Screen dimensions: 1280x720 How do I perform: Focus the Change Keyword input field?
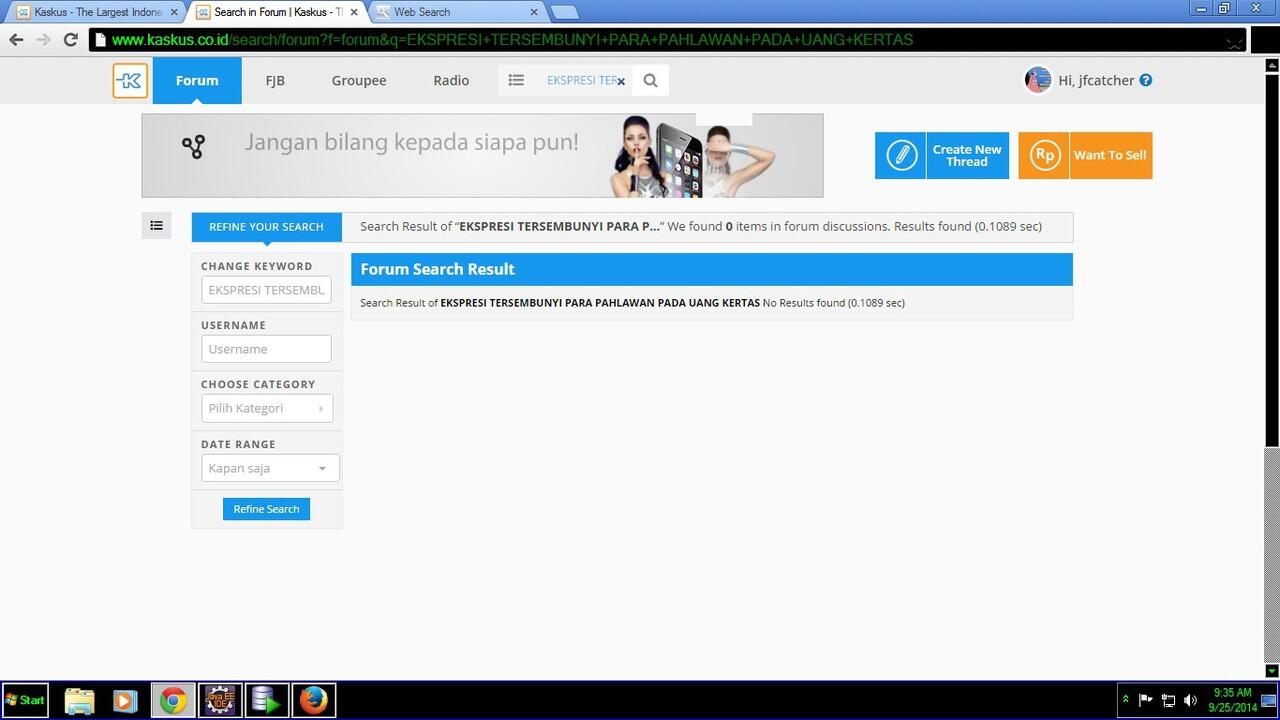point(266,290)
